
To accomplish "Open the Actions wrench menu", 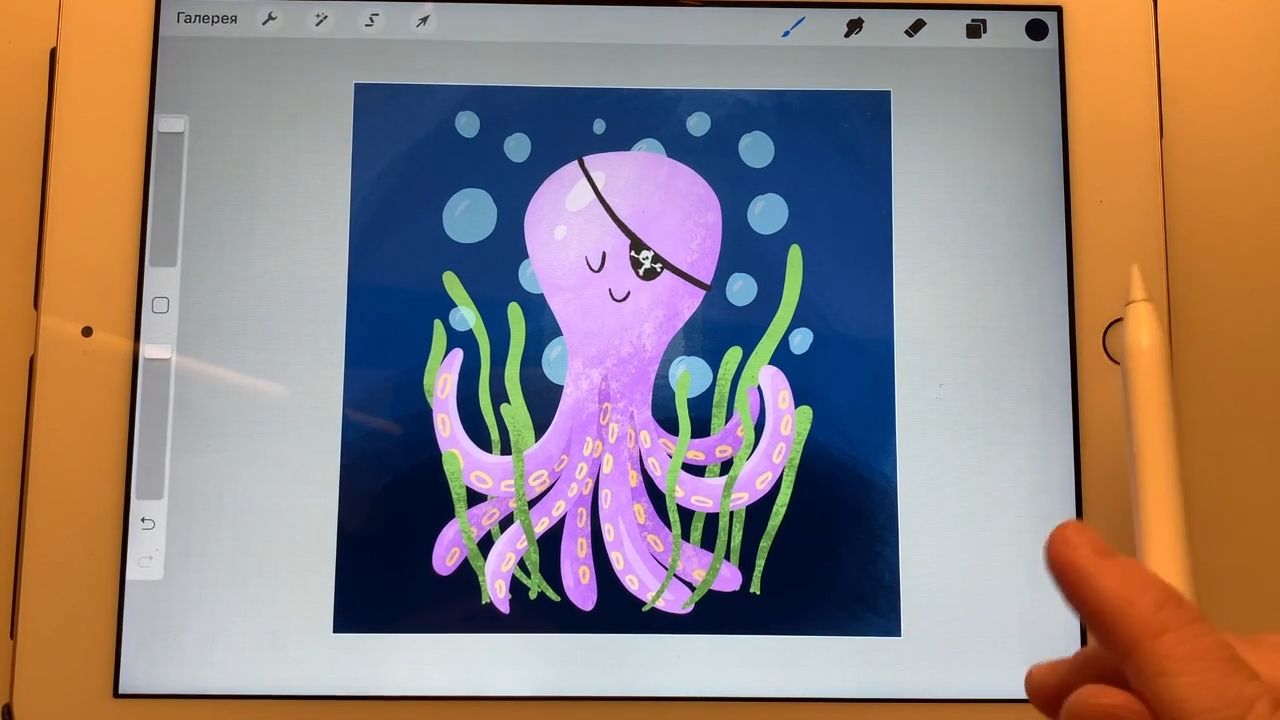I will [269, 20].
